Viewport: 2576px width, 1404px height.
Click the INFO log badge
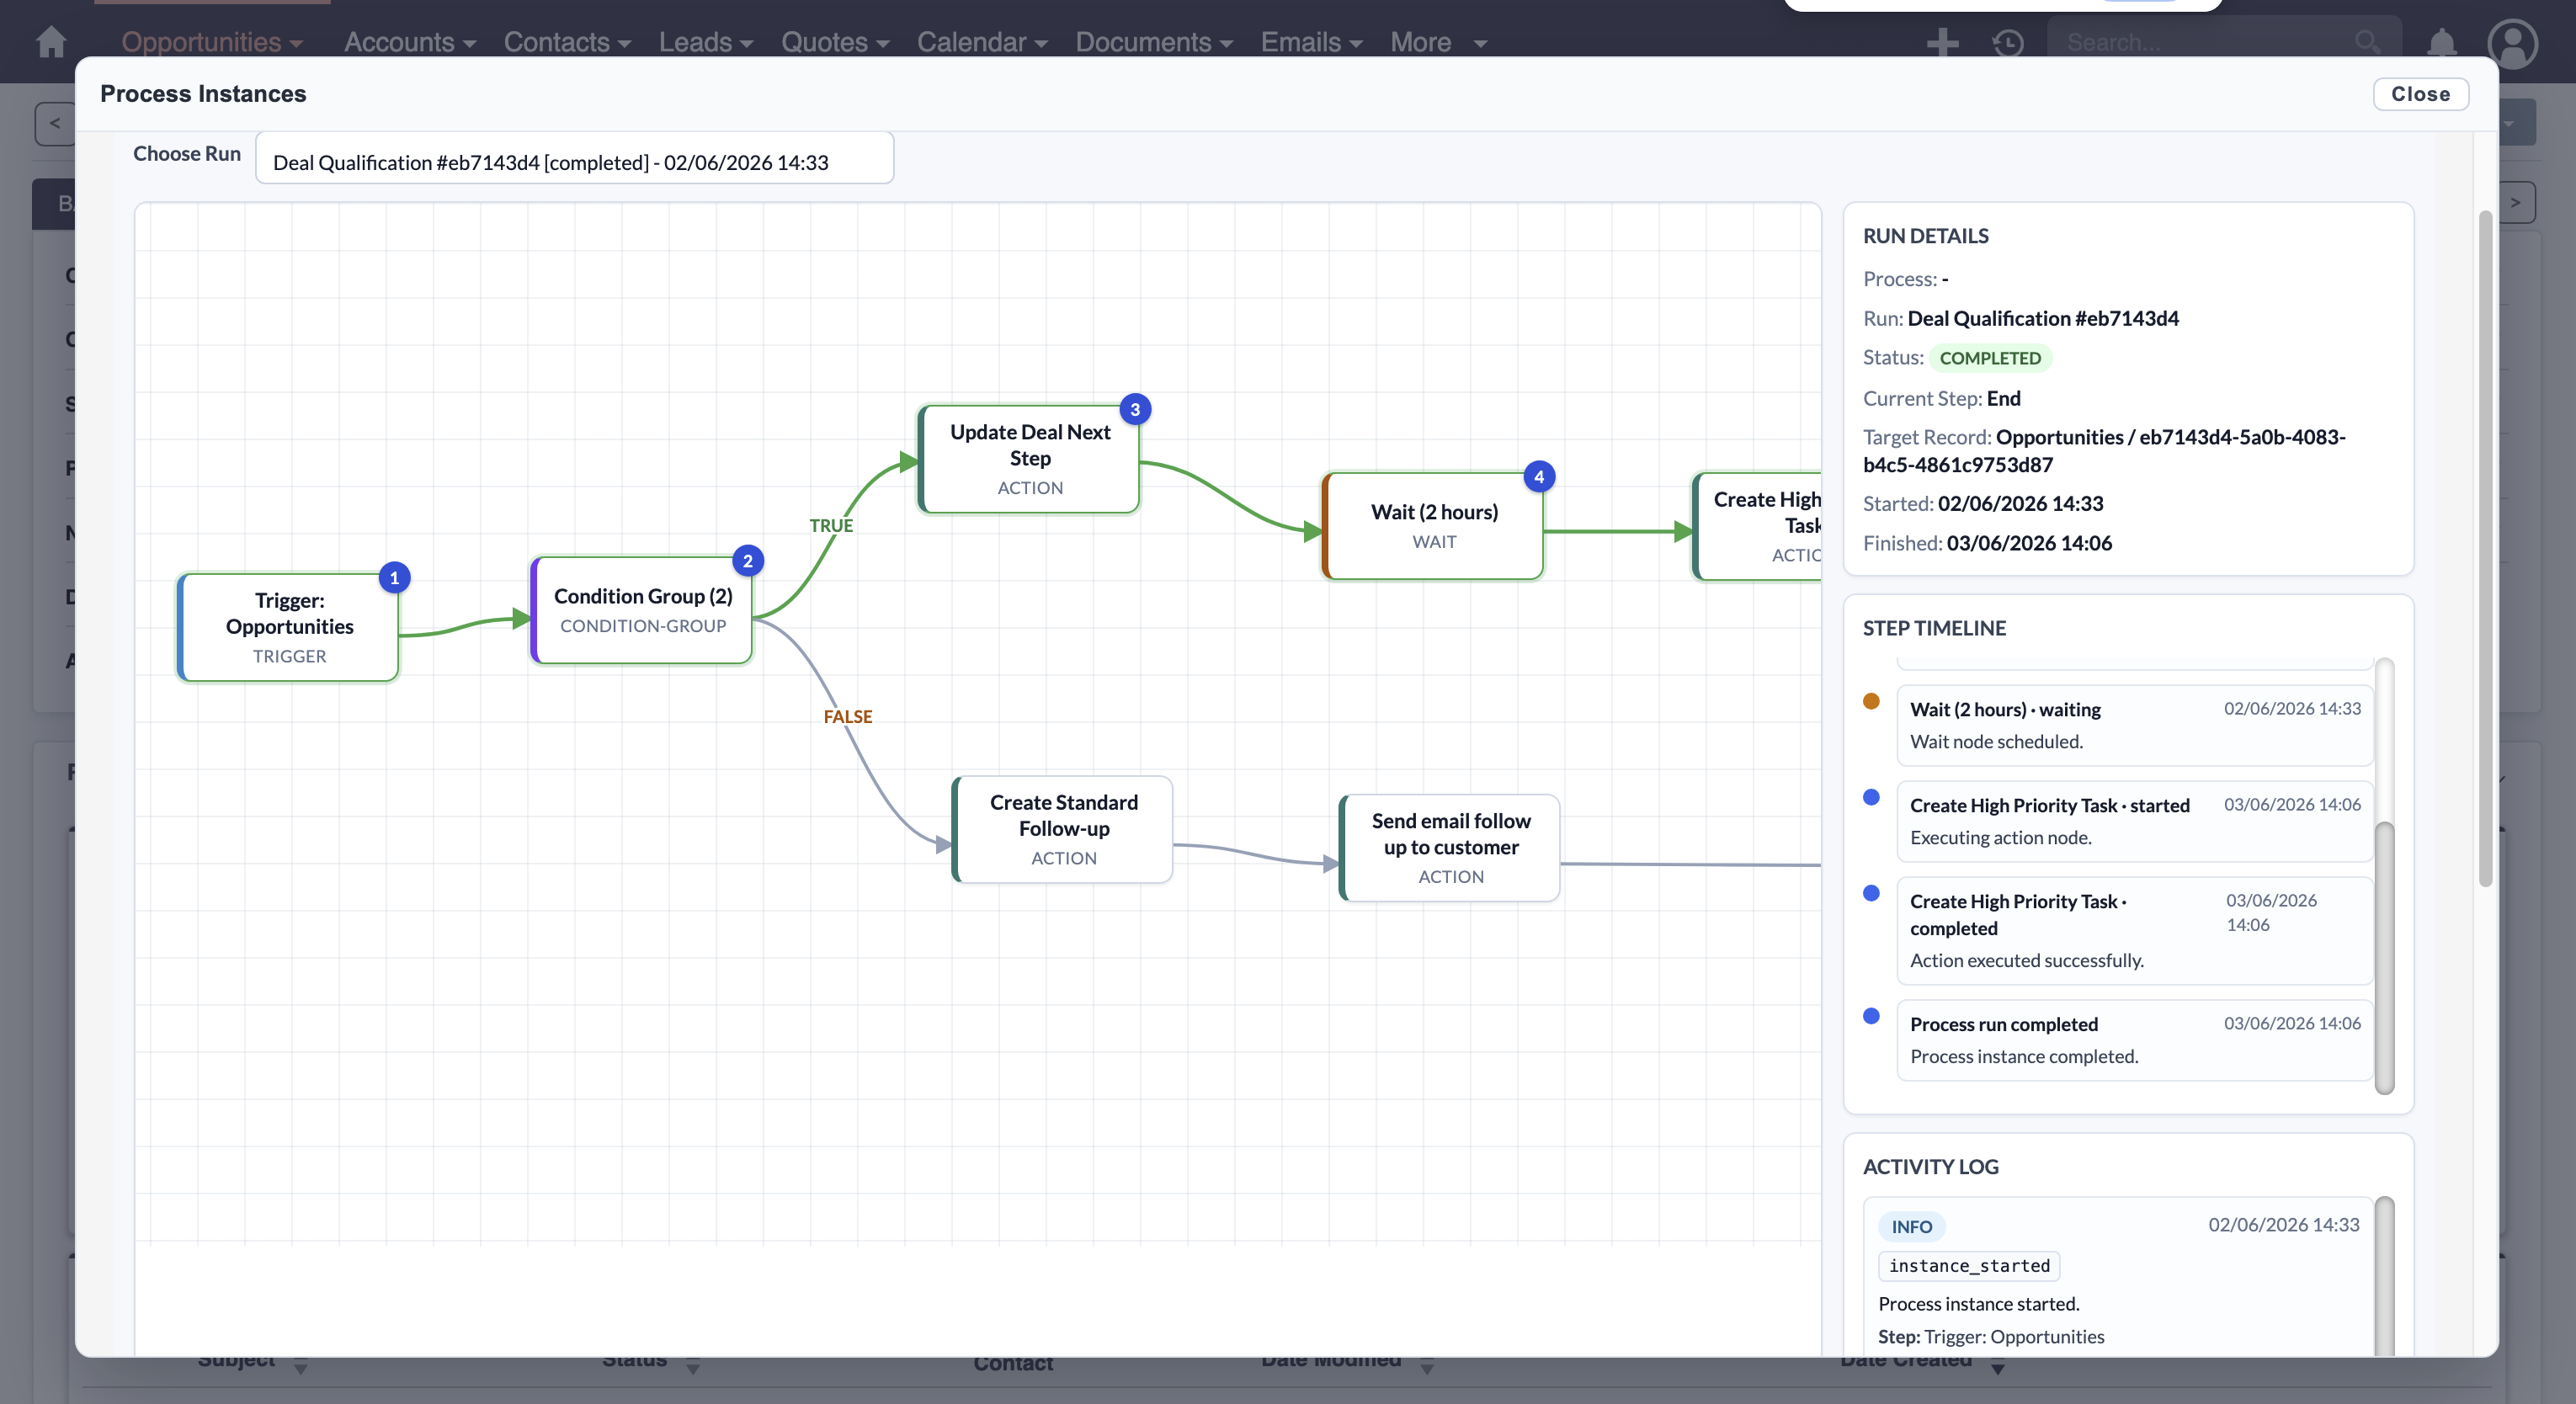1911,1226
